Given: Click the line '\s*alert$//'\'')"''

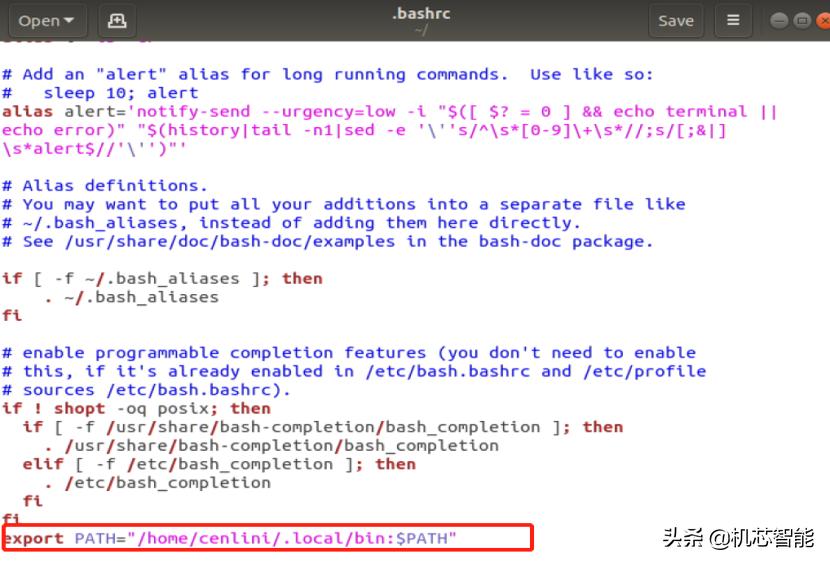Looking at the screenshot, I should point(94,149).
